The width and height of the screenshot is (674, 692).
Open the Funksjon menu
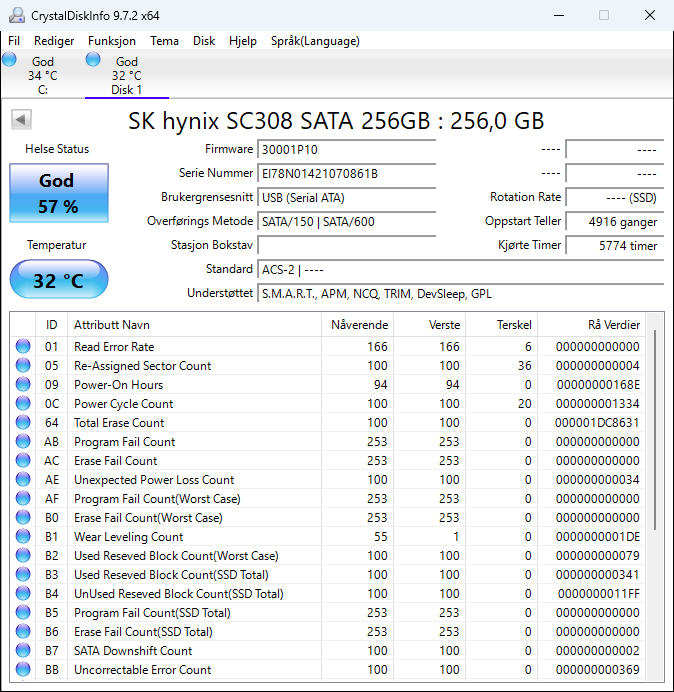point(112,41)
